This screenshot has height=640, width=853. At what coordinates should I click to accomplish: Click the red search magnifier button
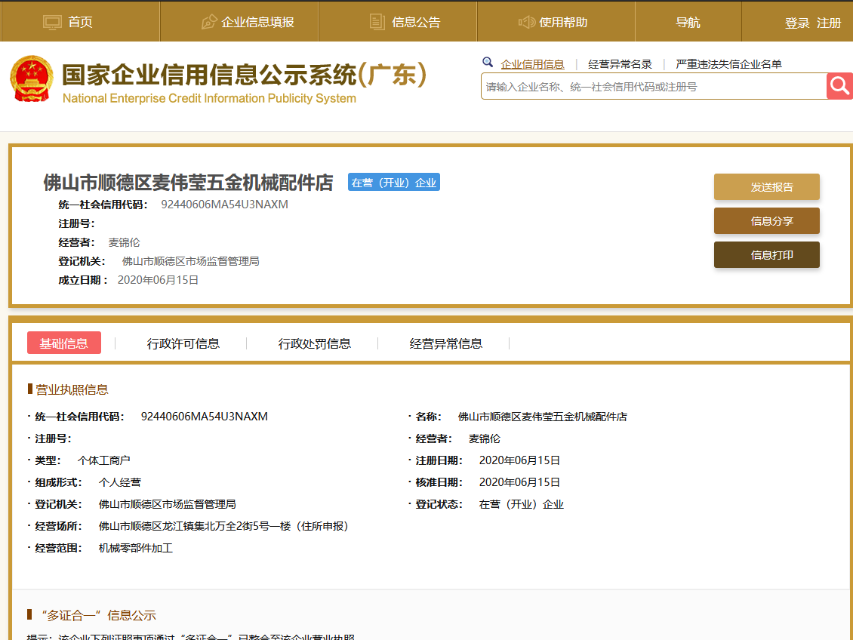tap(839, 86)
